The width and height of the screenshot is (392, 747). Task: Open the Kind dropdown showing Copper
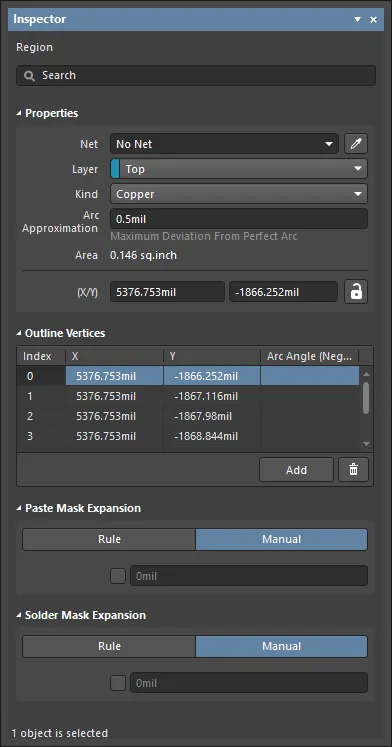239,194
